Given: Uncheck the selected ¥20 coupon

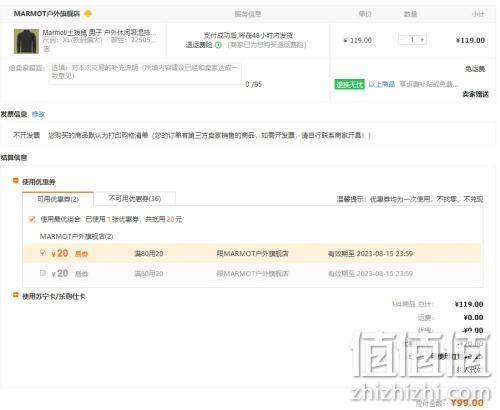Looking at the screenshot, I should click(x=43, y=253).
